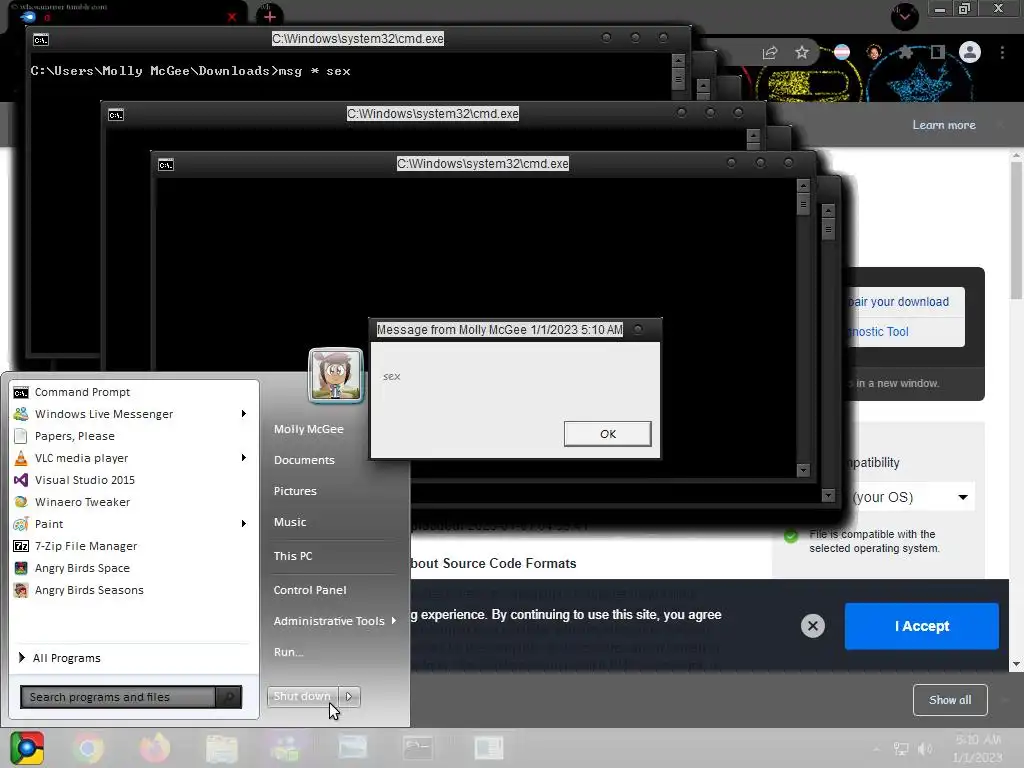Click the trans flag extension icon
1024x768 pixels.
pos(842,52)
